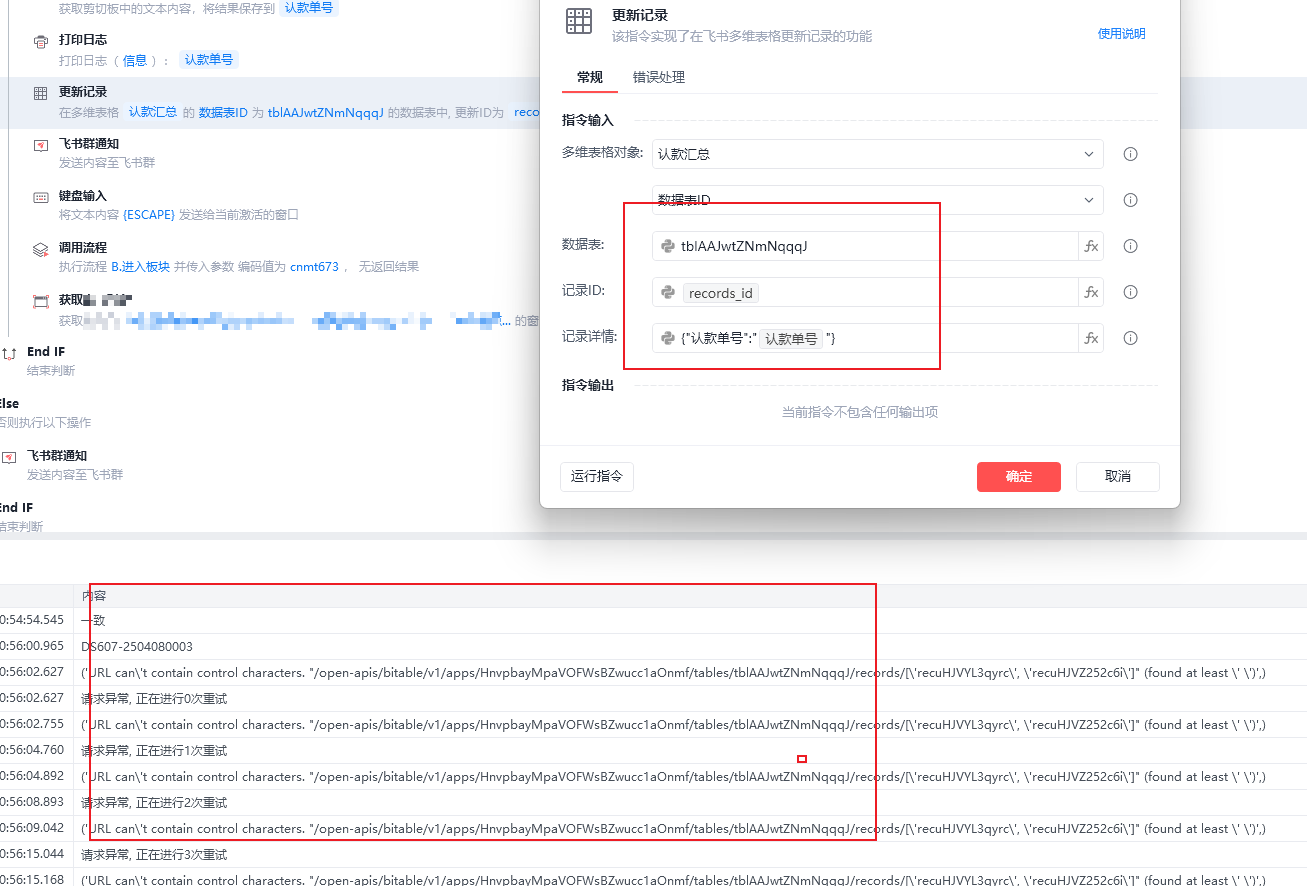
Task: Click the printer icon of 打印日志 step
Action: coord(41,42)
